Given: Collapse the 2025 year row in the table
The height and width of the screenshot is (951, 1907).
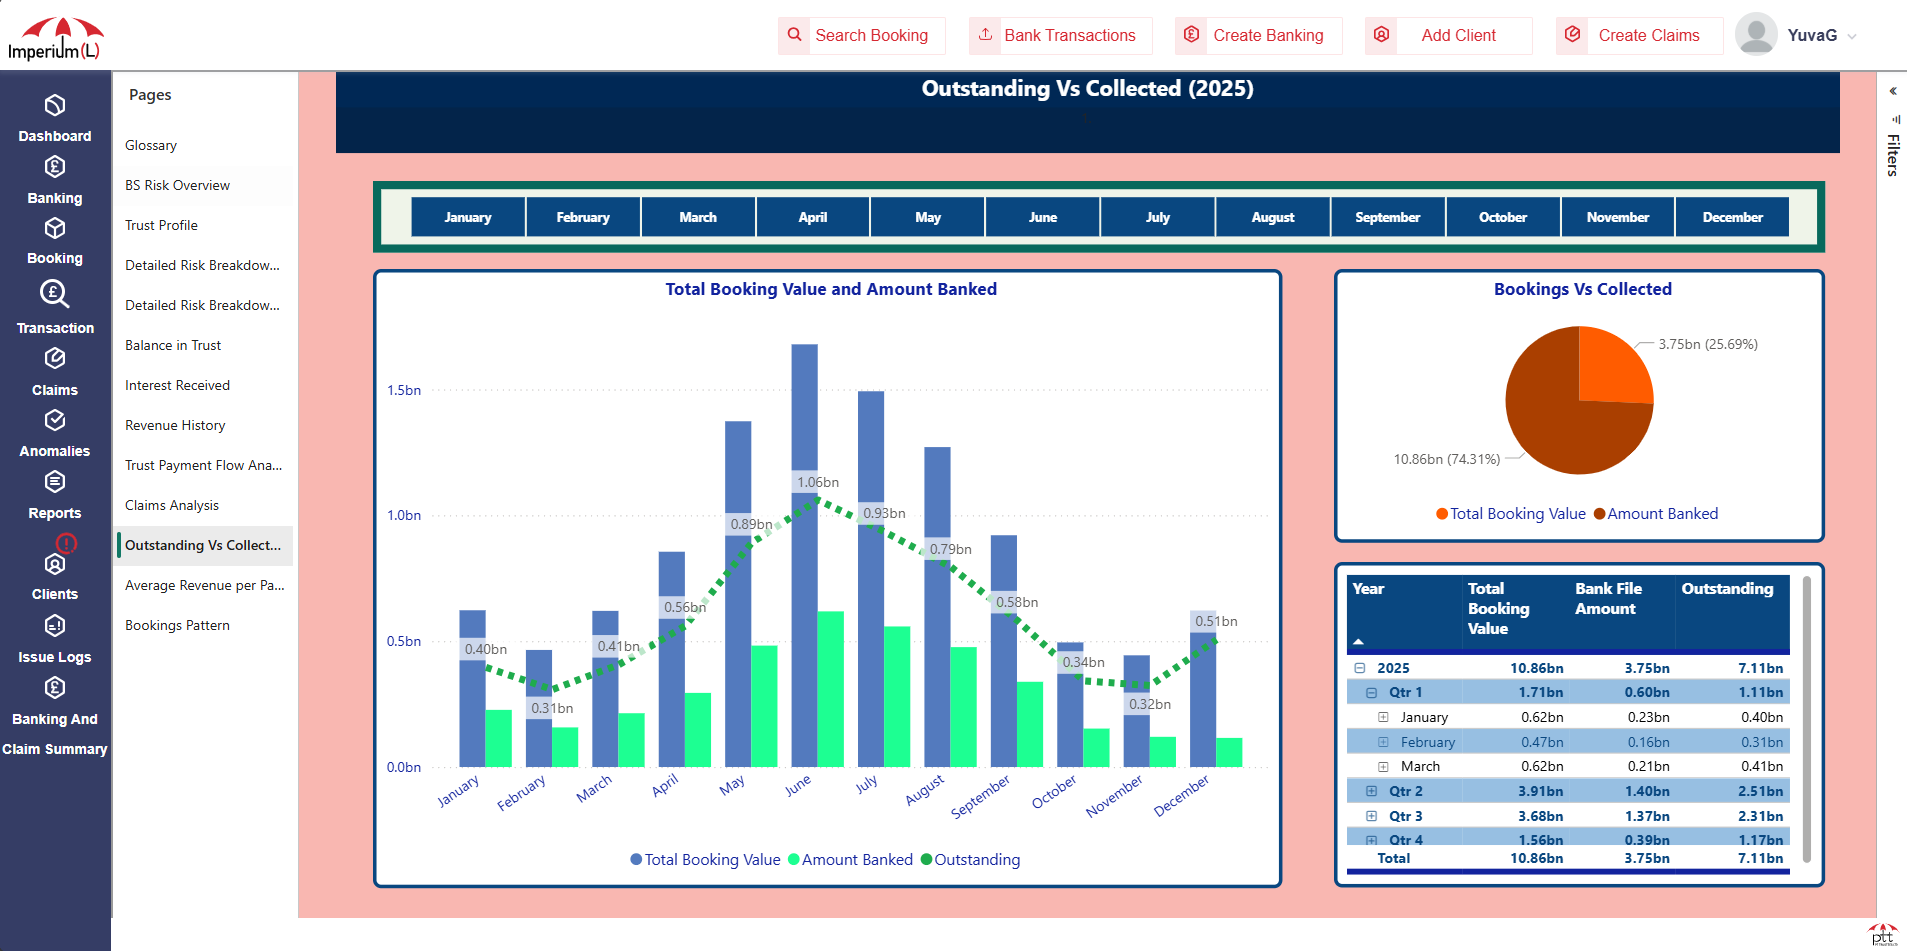Looking at the screenshot, I should pos(1358,668).
